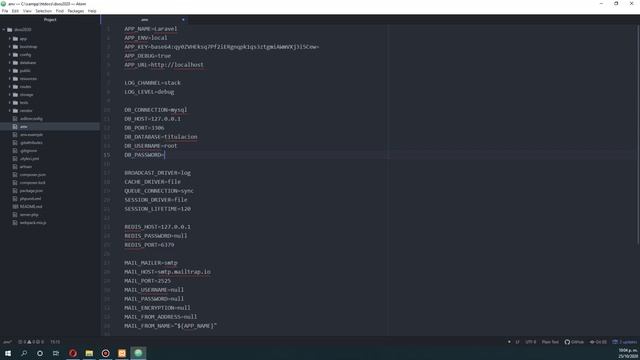Click the file icon beside .gitignore

15,151
